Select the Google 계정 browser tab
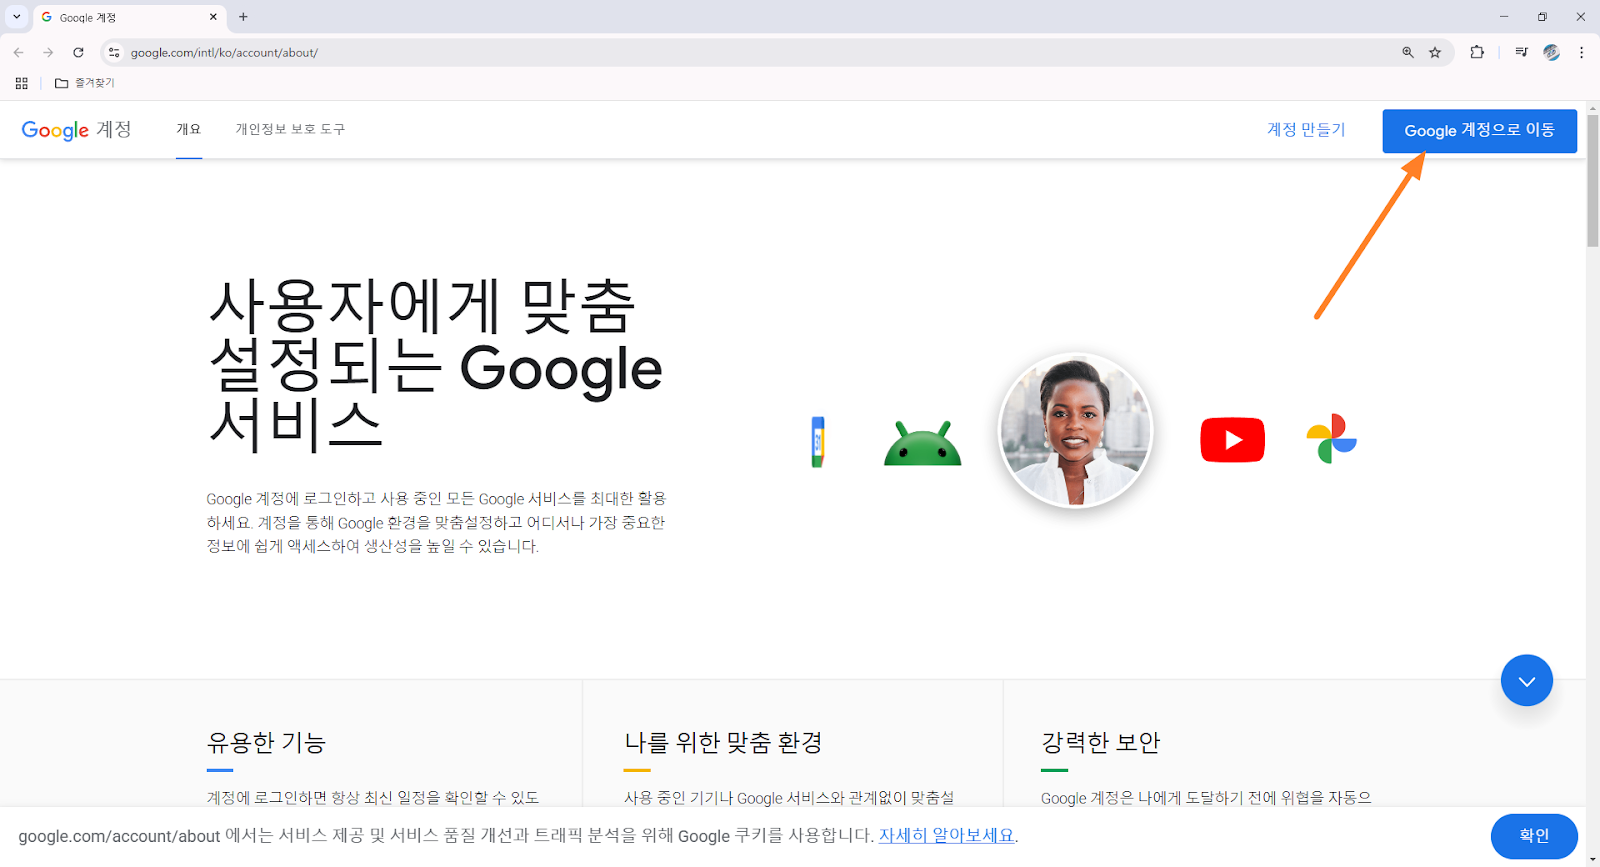Viewport: 1600px width, 867px height. 128,17
